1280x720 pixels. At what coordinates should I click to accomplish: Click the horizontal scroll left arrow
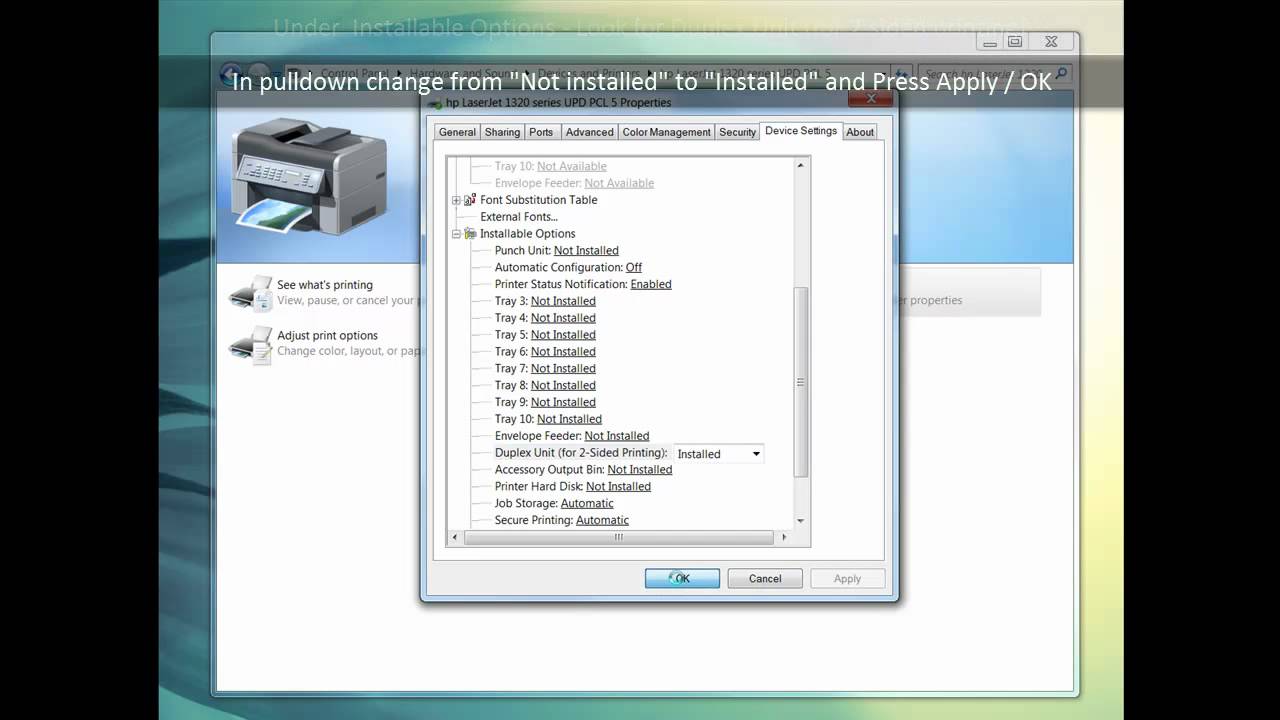[x=455, y=537]
